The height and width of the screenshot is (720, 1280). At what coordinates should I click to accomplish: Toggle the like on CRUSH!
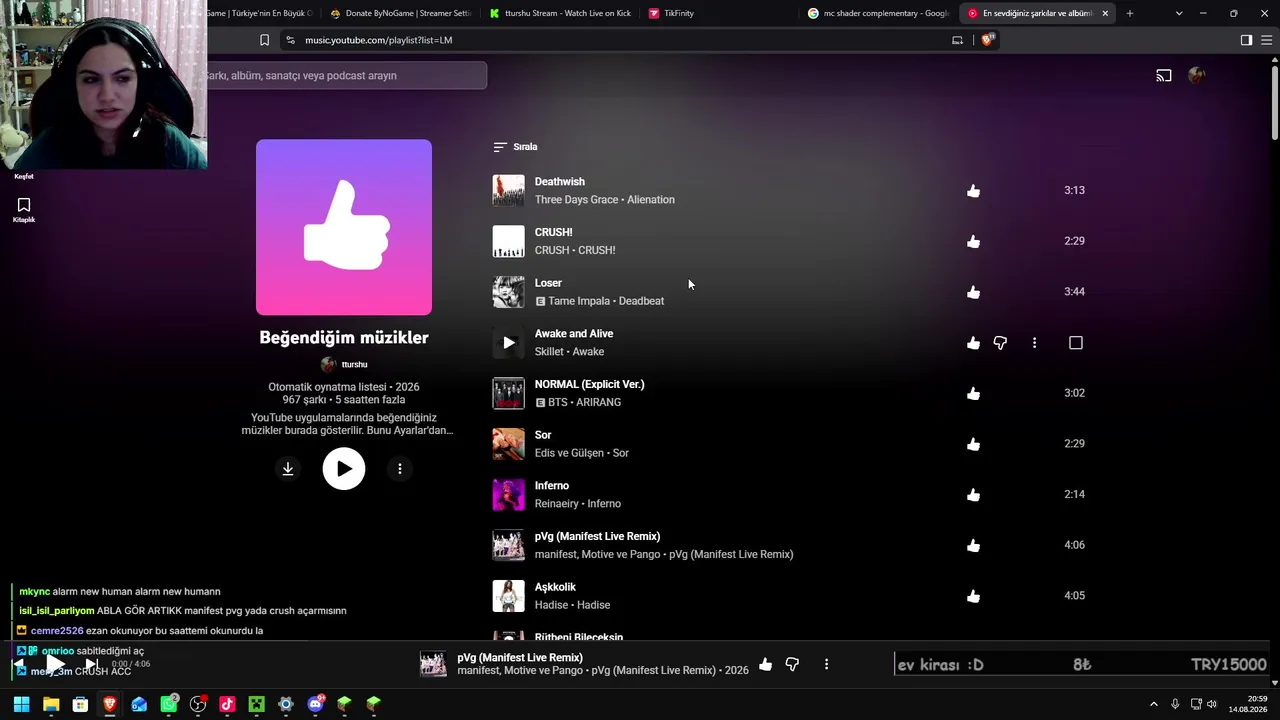[x=973, y=242]
